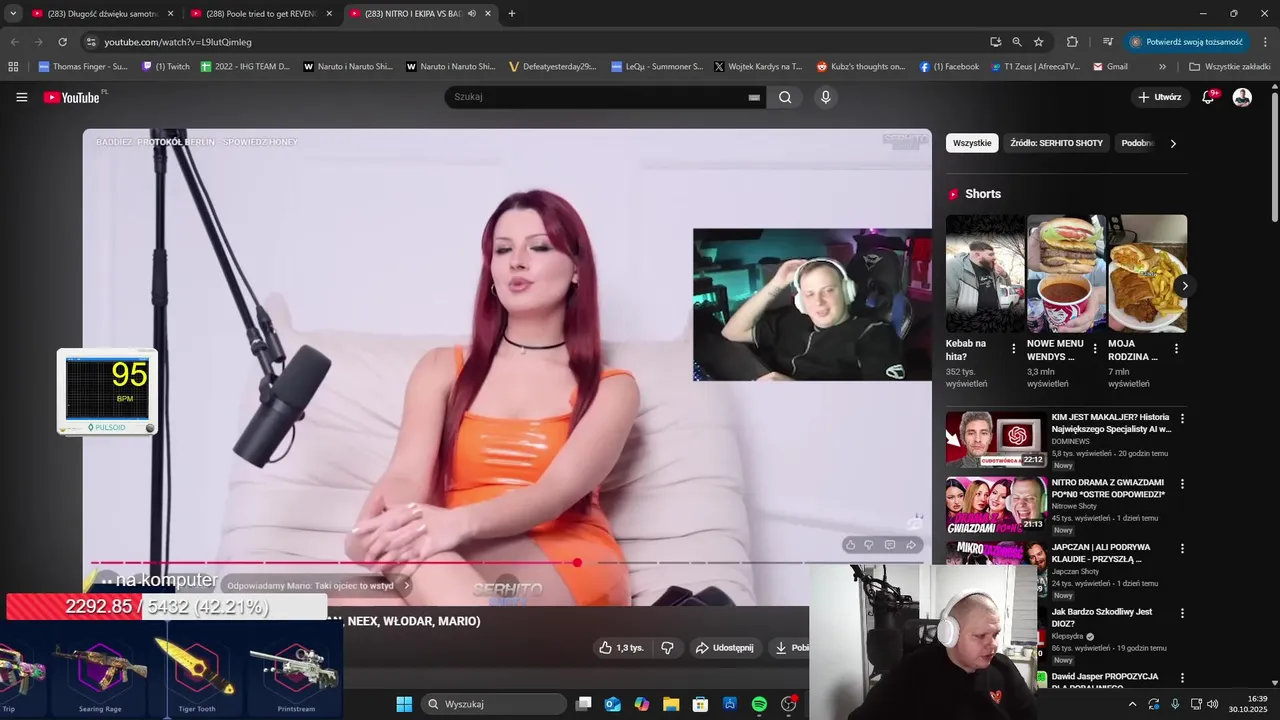Click the in-video share arrow overlay icon

click(911, 545)
